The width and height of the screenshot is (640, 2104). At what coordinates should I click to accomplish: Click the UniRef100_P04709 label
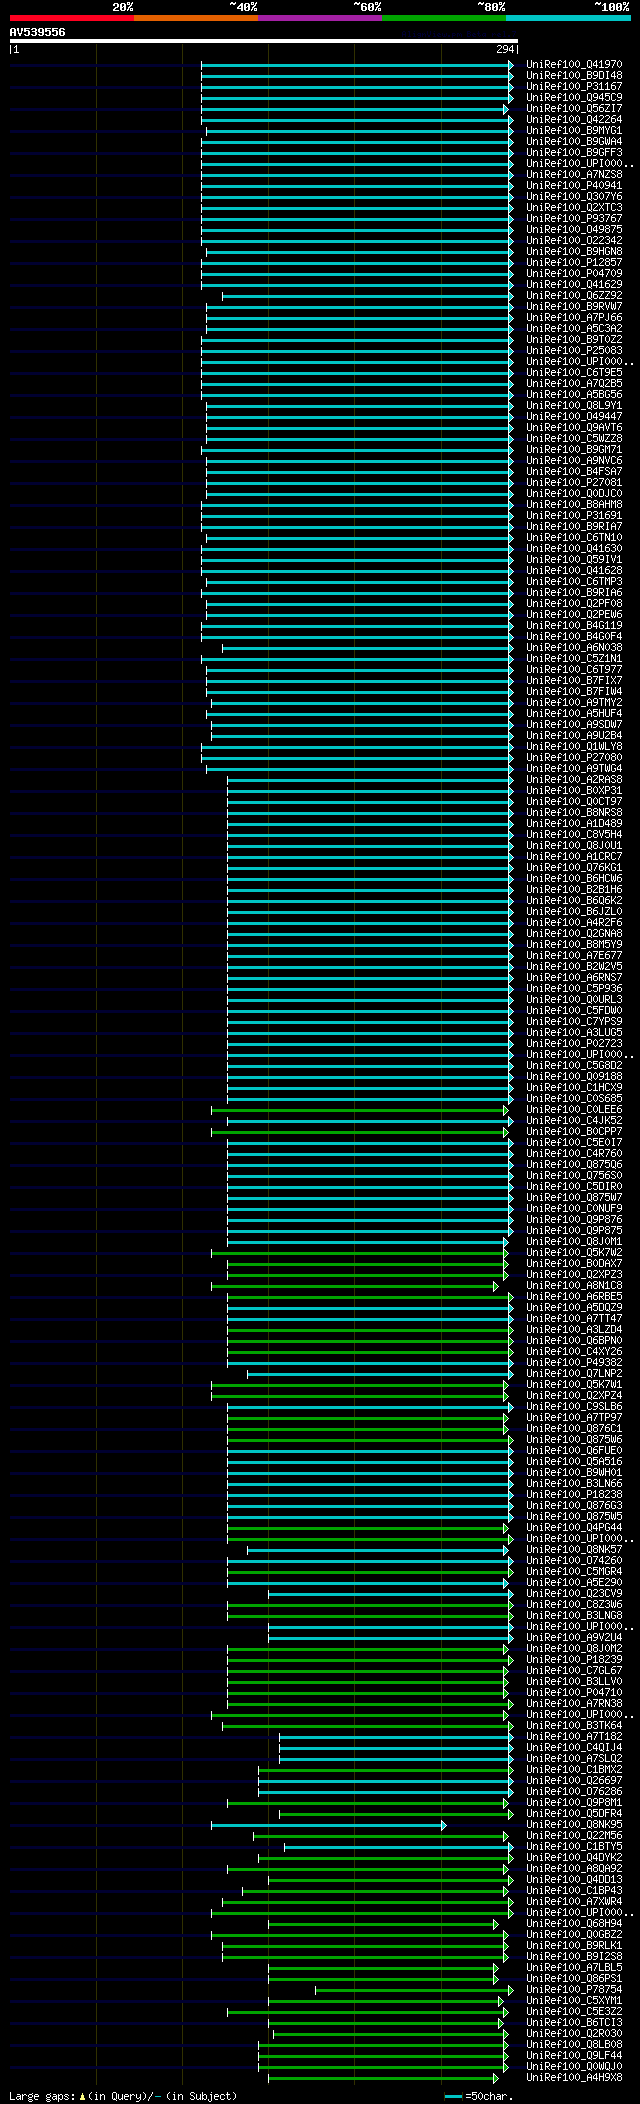574,274
